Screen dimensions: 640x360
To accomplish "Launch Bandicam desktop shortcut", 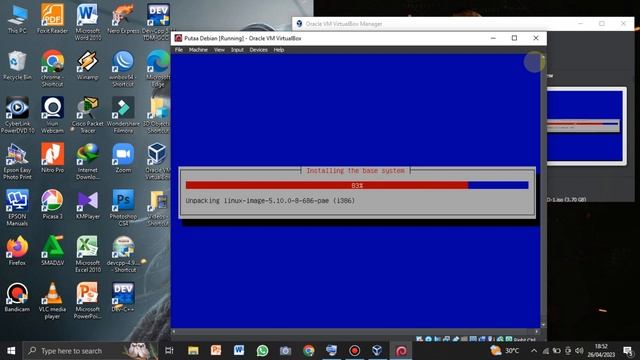I will (x=17, y=298).
